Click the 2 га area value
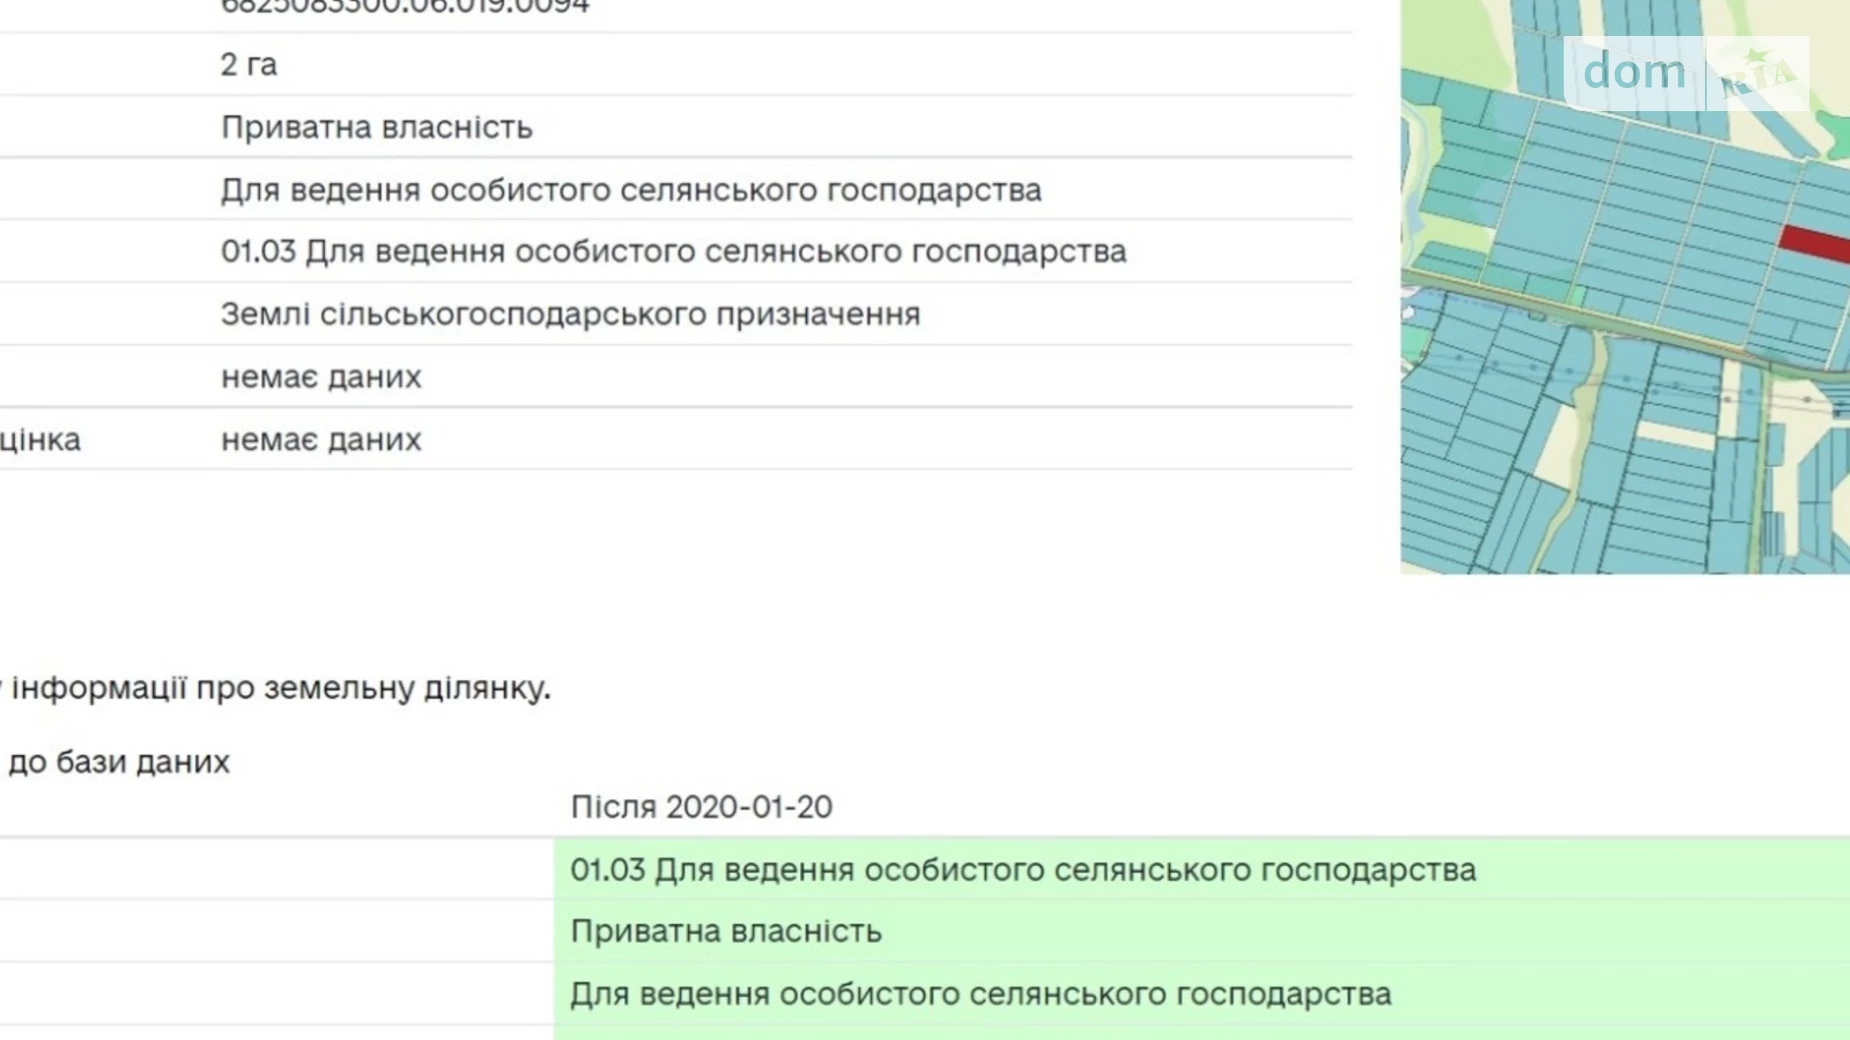 (249, 65)
